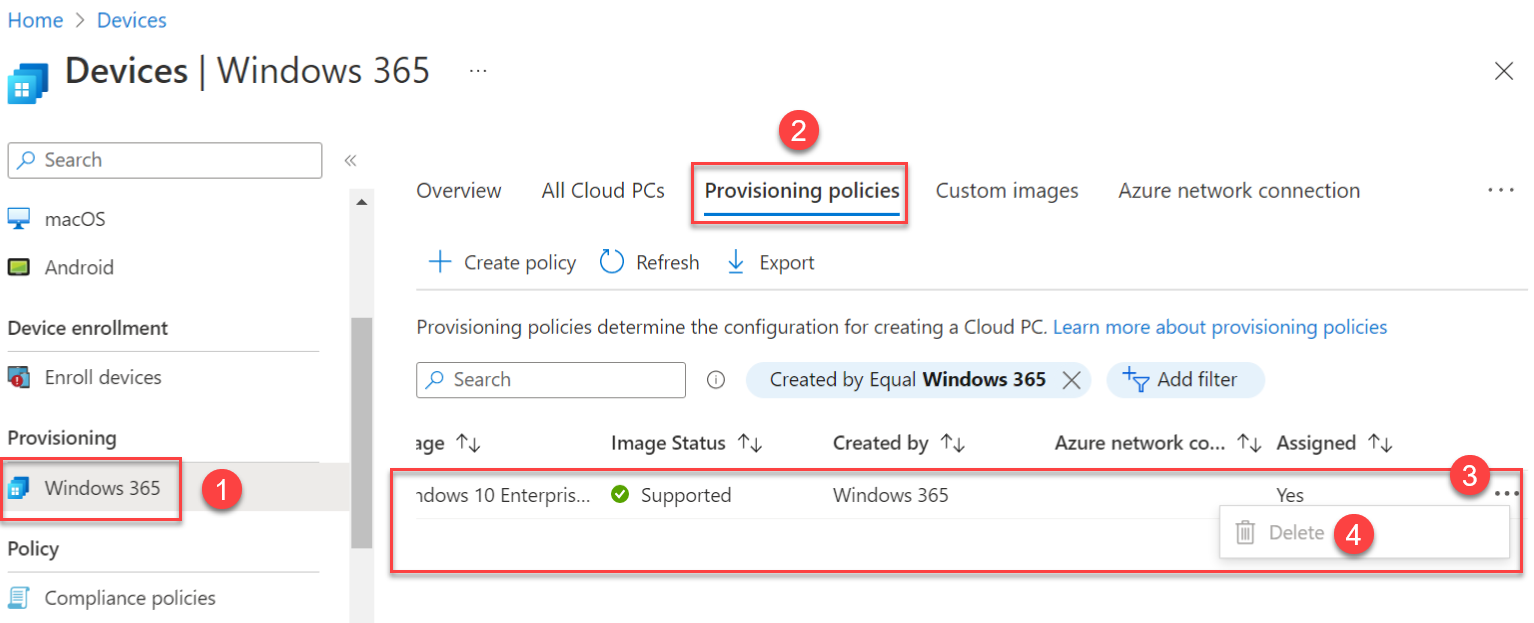Open the overflow menu after Azure network connection tab
This screenshot has width=1534, height=623.
1501,190
